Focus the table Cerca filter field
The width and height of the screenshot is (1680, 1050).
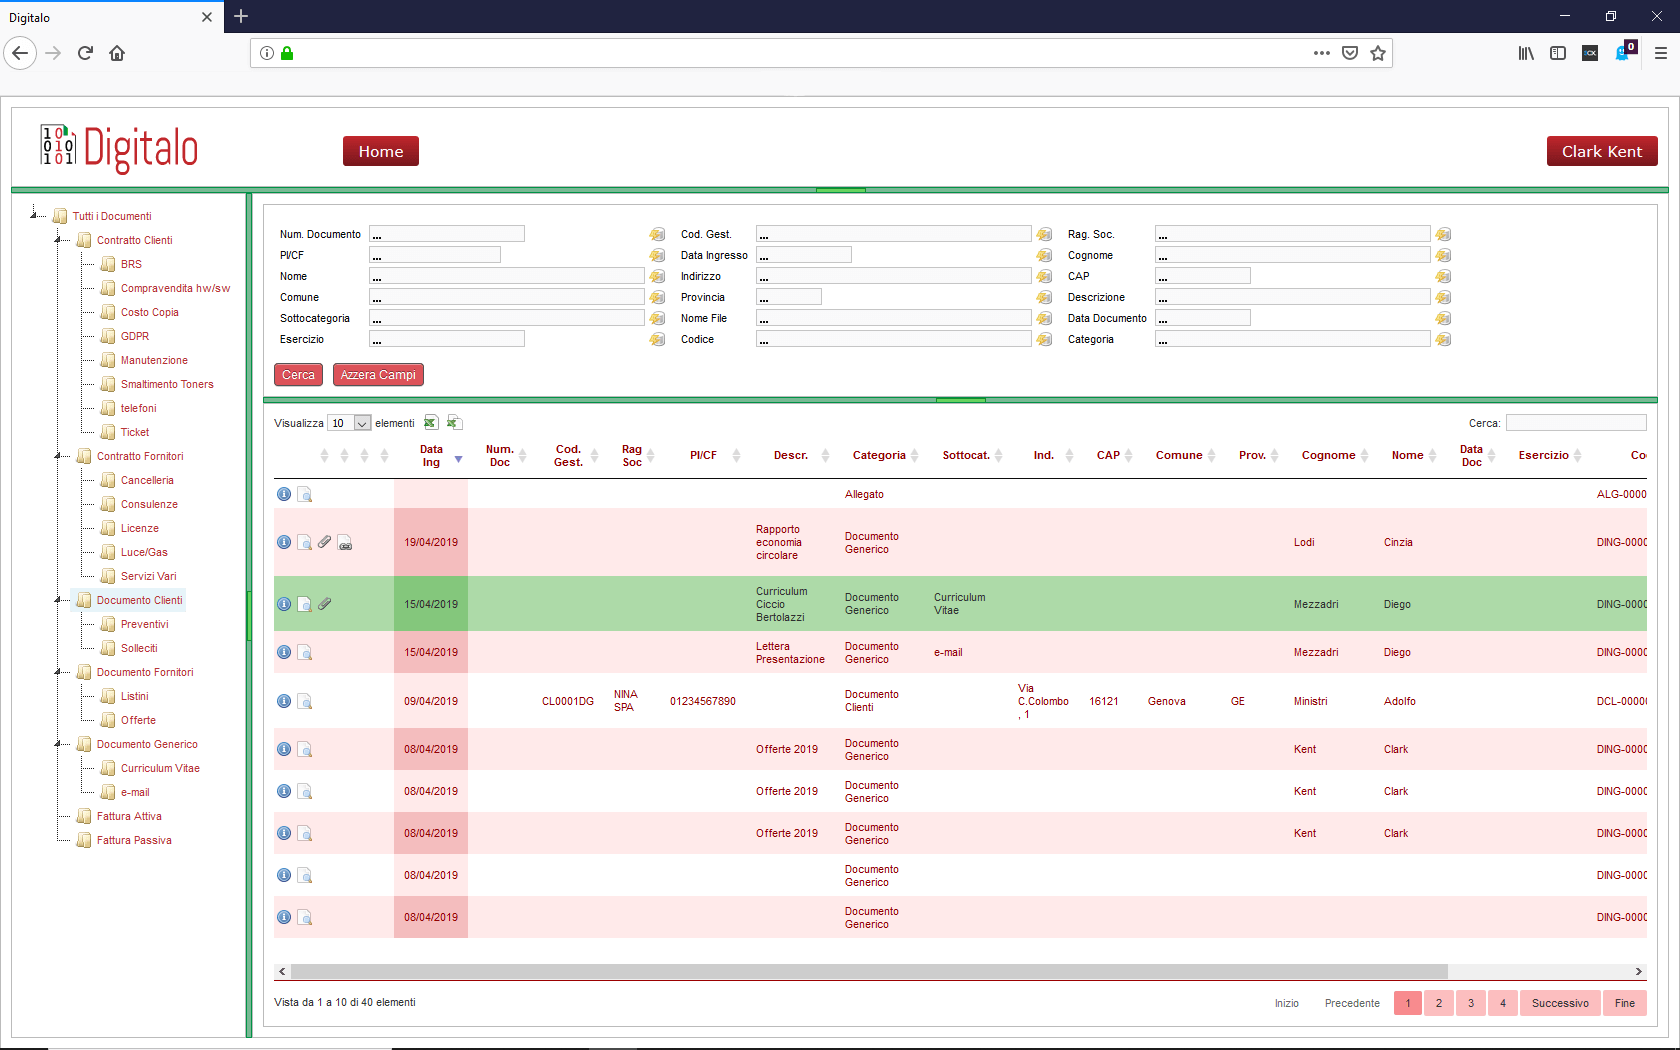1576,423
